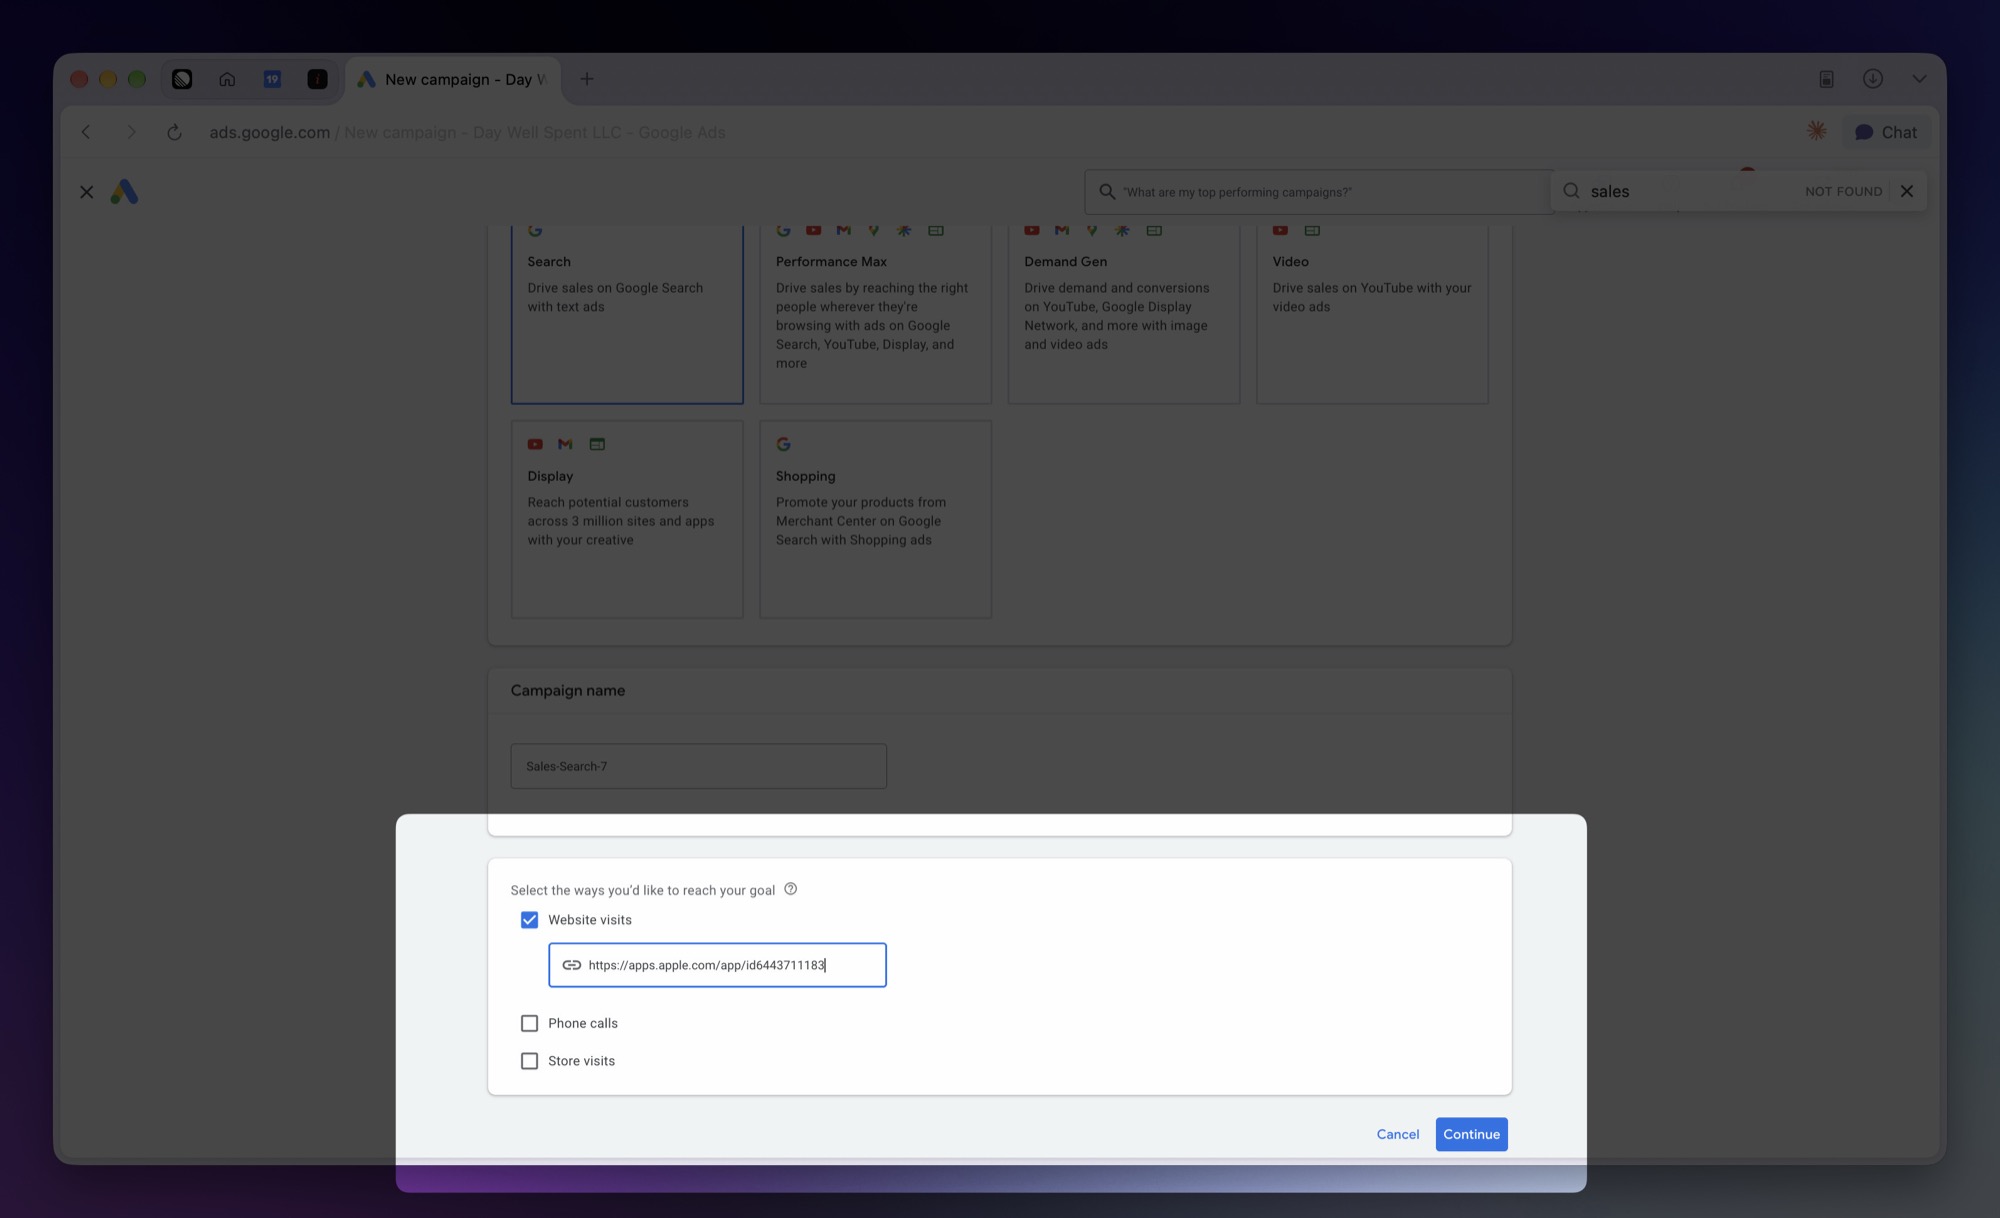Viewport: 2000px width, 1218px height.
Task: Choose the Demand Gen campaign type
Action: pyautogui.click(x=1124, y=314)
